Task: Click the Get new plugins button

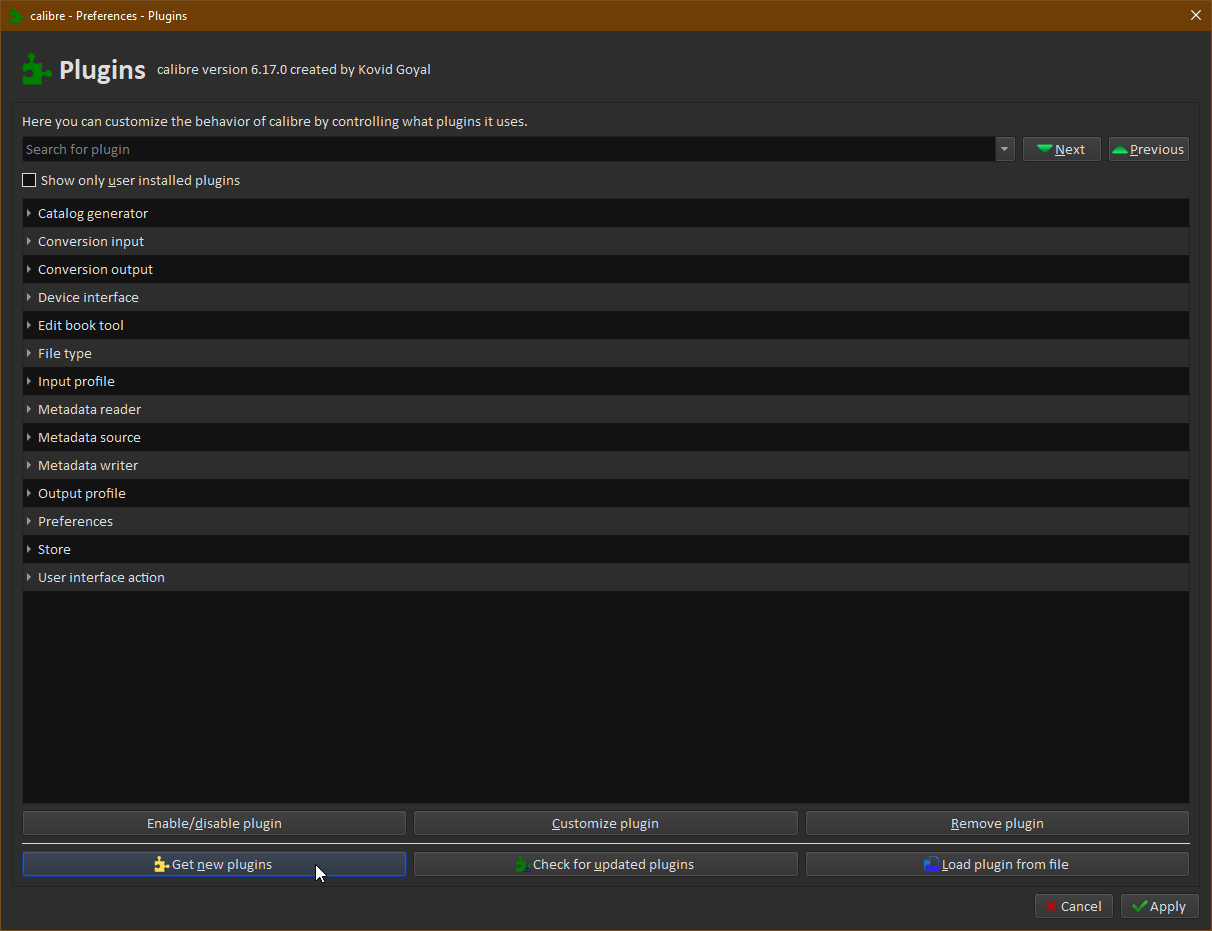Action: (214, 864)
